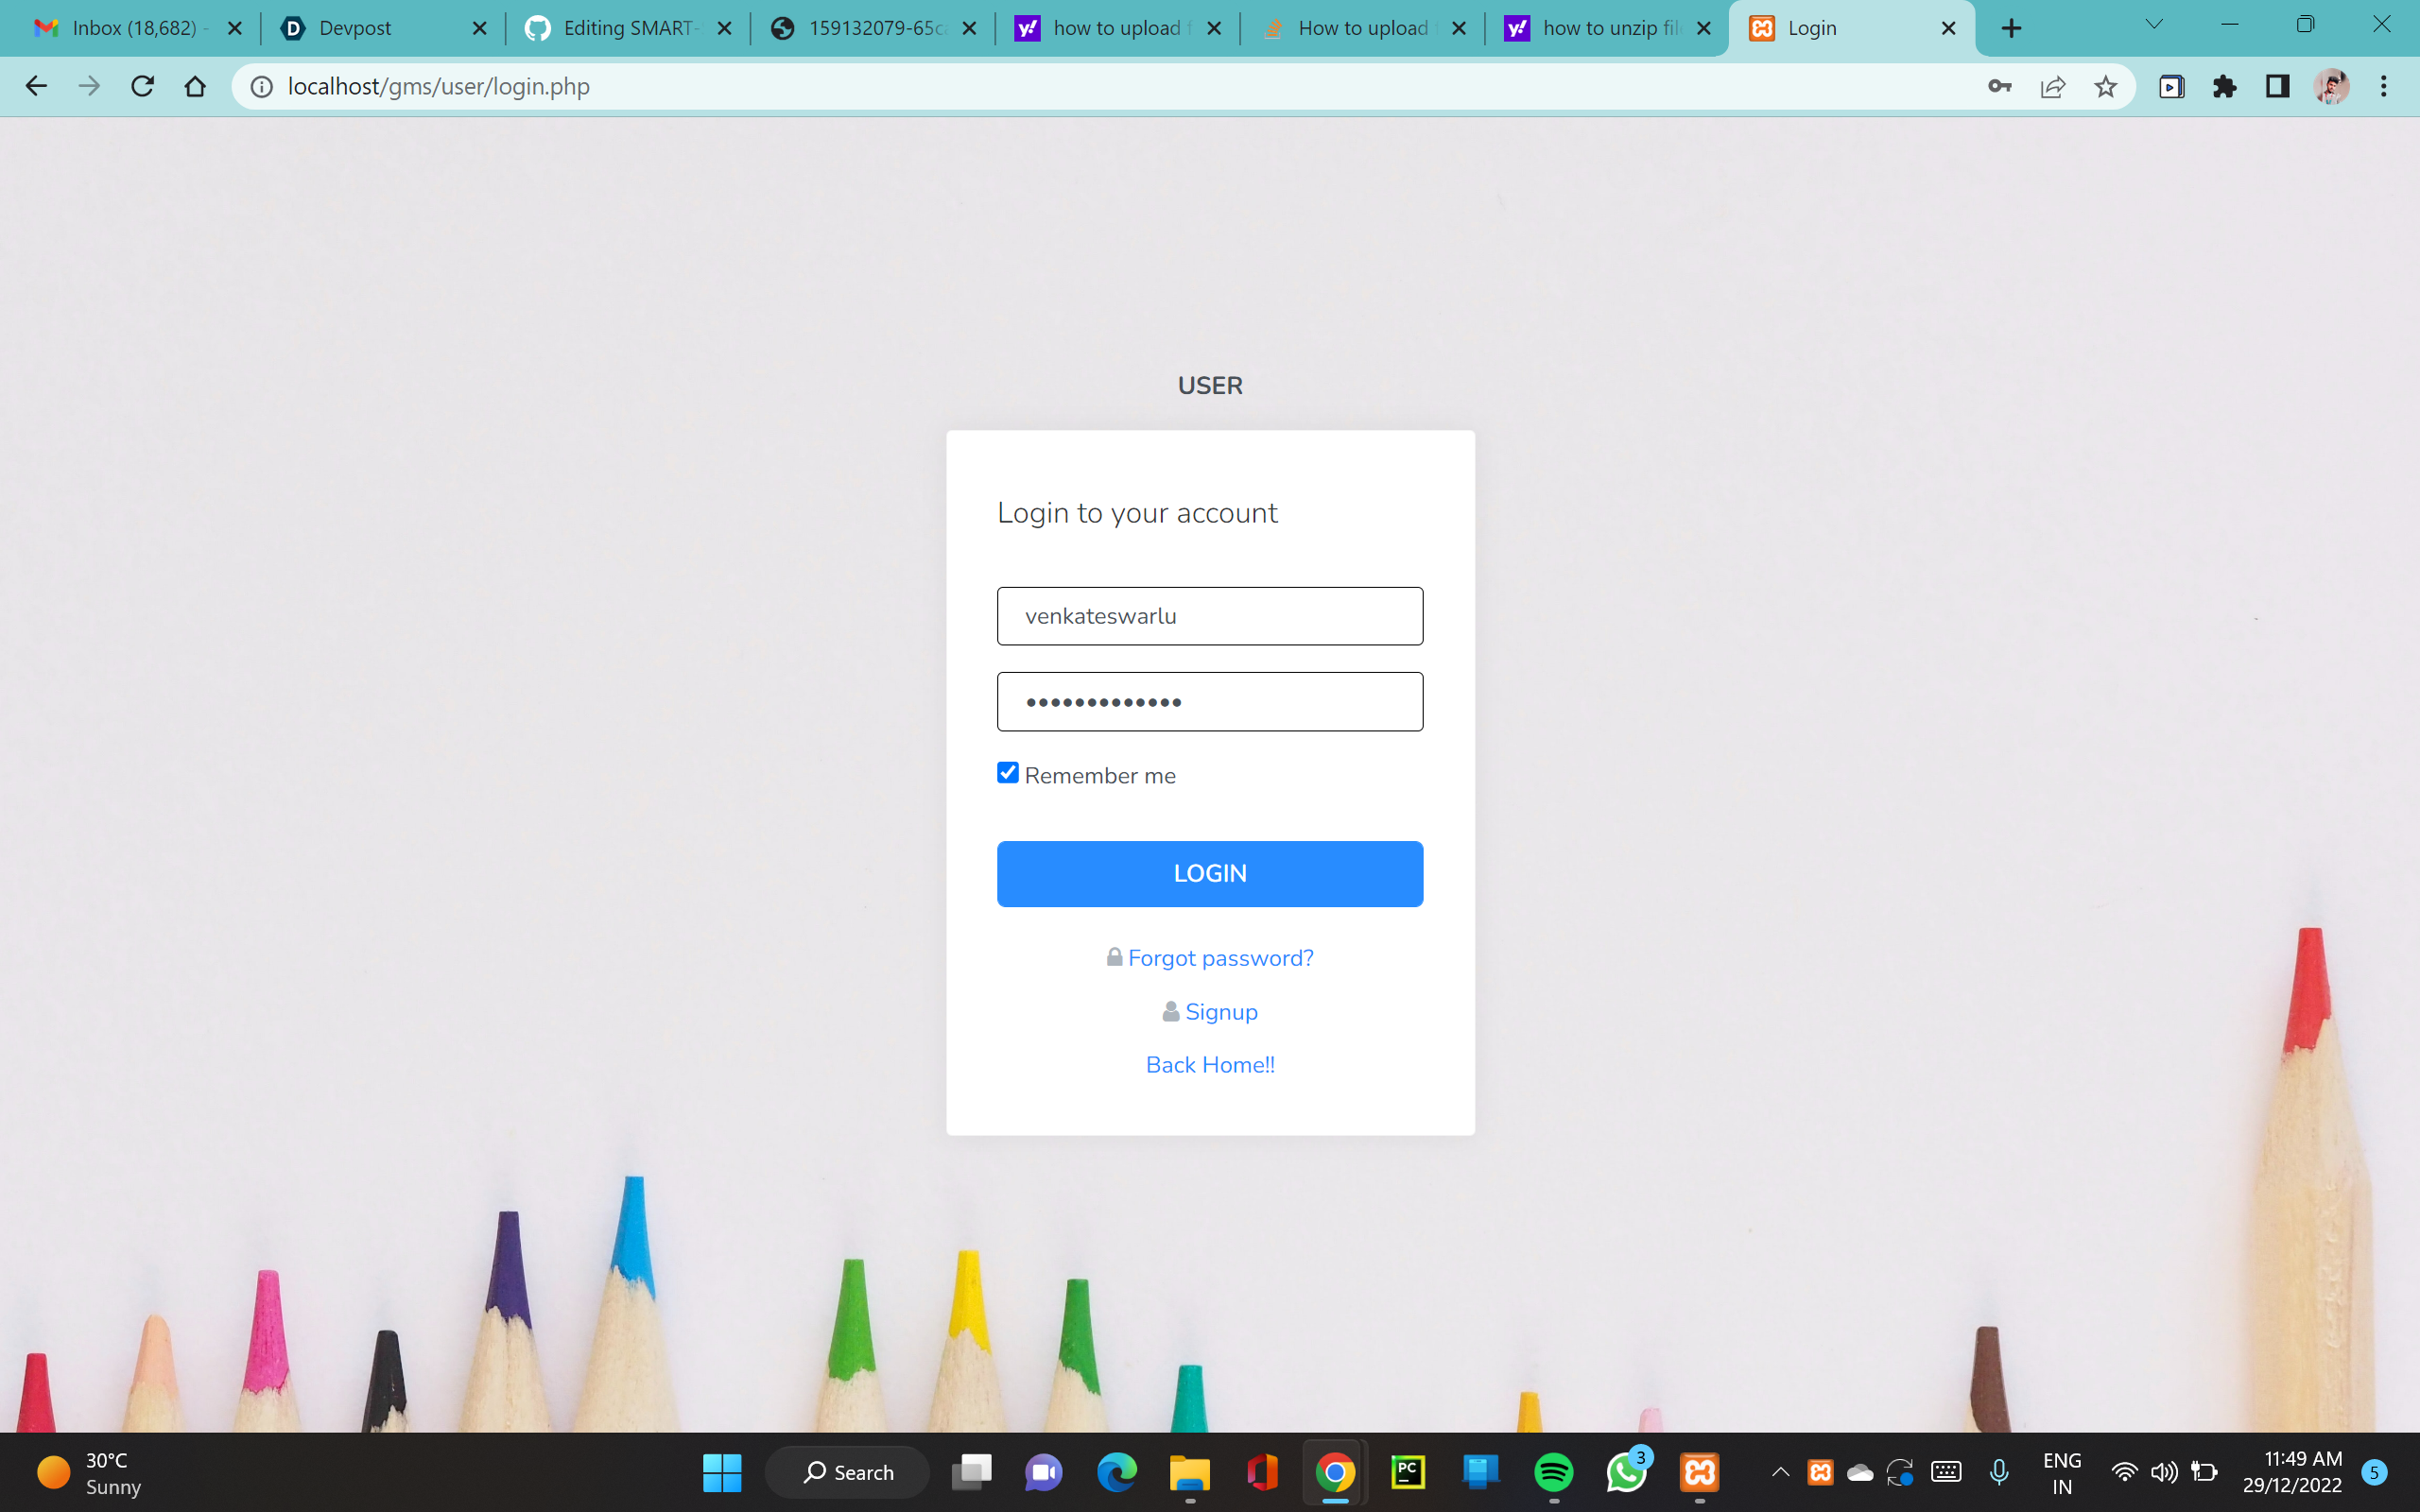Screen dimensions: 2420x1512
Task: Click the username input field
Action: (1210, 616)
